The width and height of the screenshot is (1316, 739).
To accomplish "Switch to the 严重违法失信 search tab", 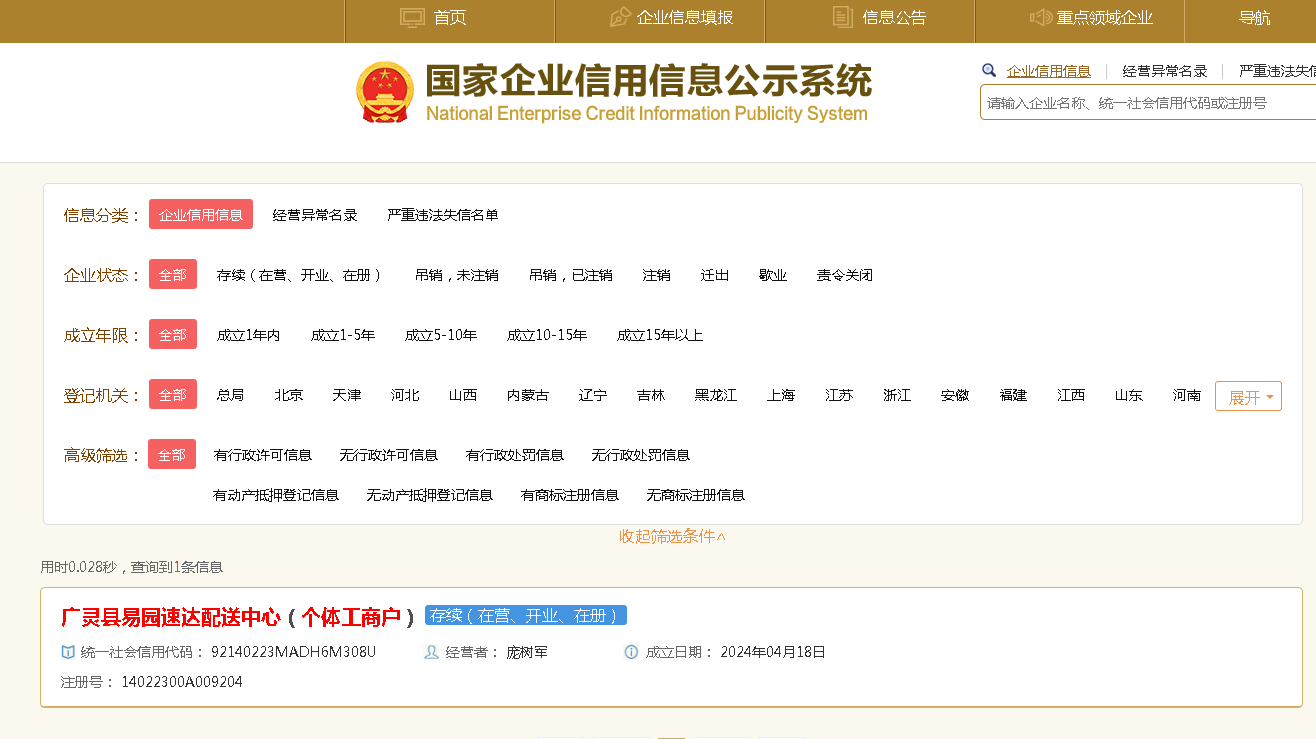I will (x=1277, y=71).
